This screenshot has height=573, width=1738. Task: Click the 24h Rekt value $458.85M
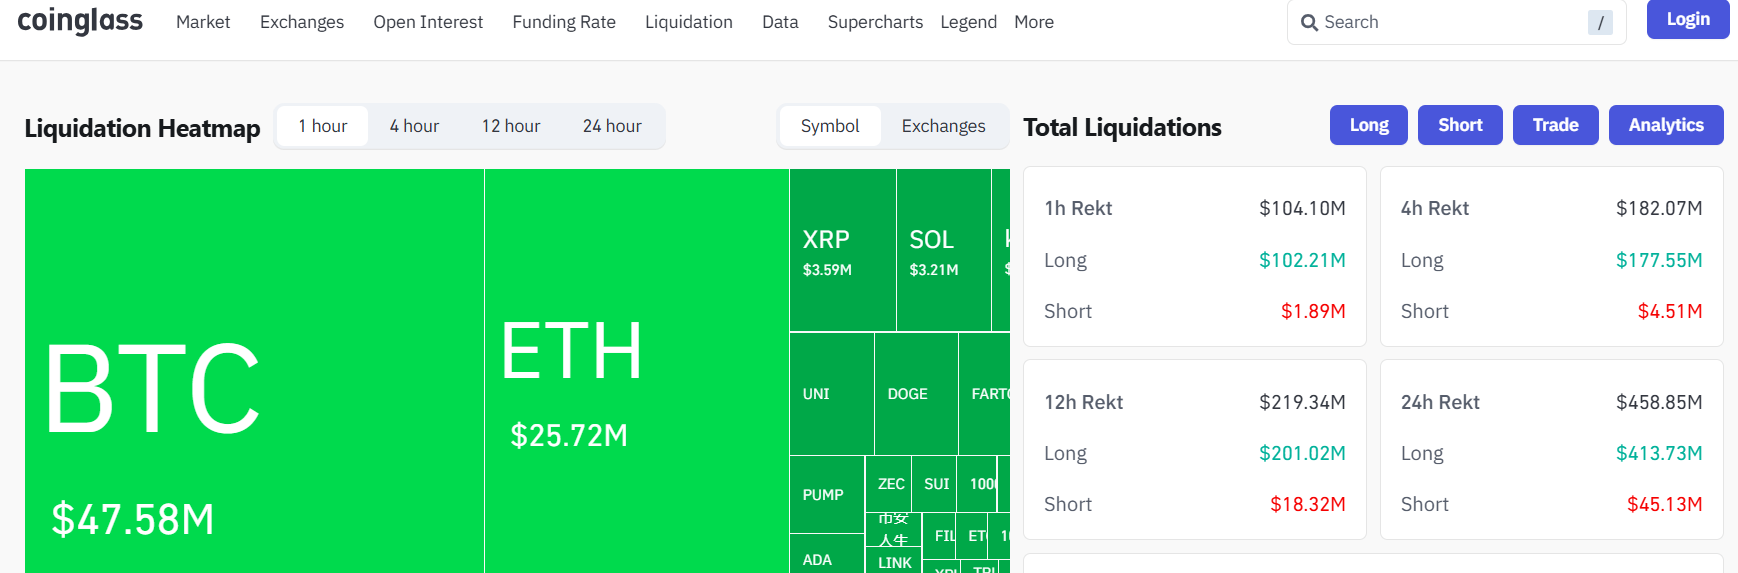pos(1659,402)
